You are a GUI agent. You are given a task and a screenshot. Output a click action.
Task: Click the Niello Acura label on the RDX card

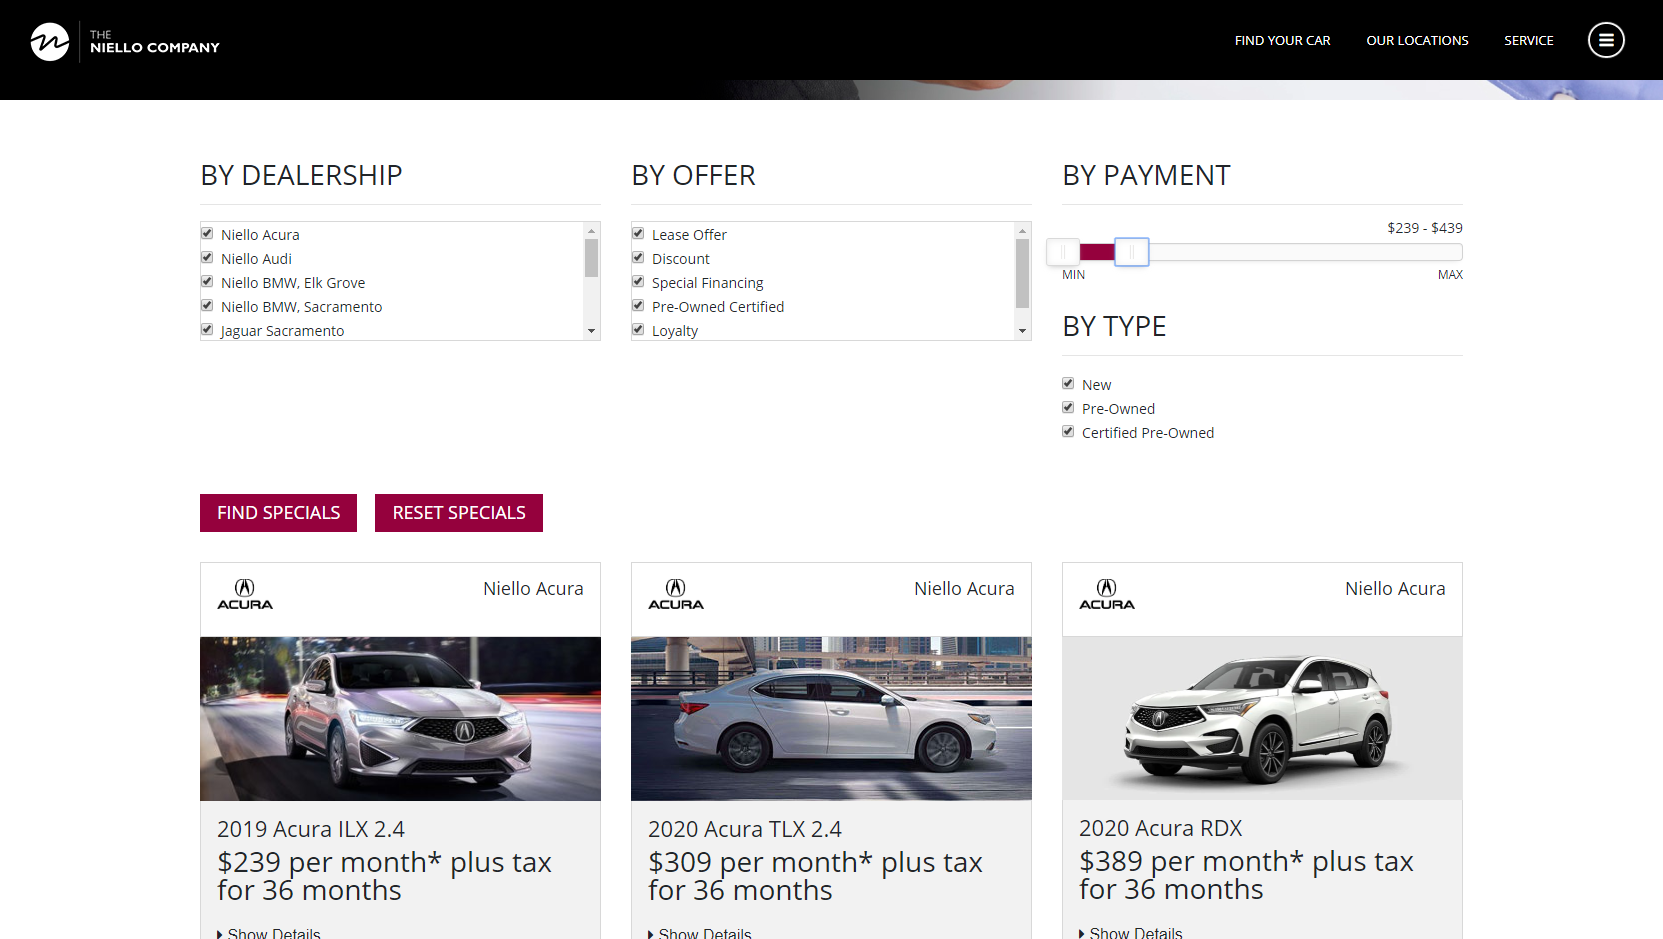pyautogui.click(x=1395, y=589)
